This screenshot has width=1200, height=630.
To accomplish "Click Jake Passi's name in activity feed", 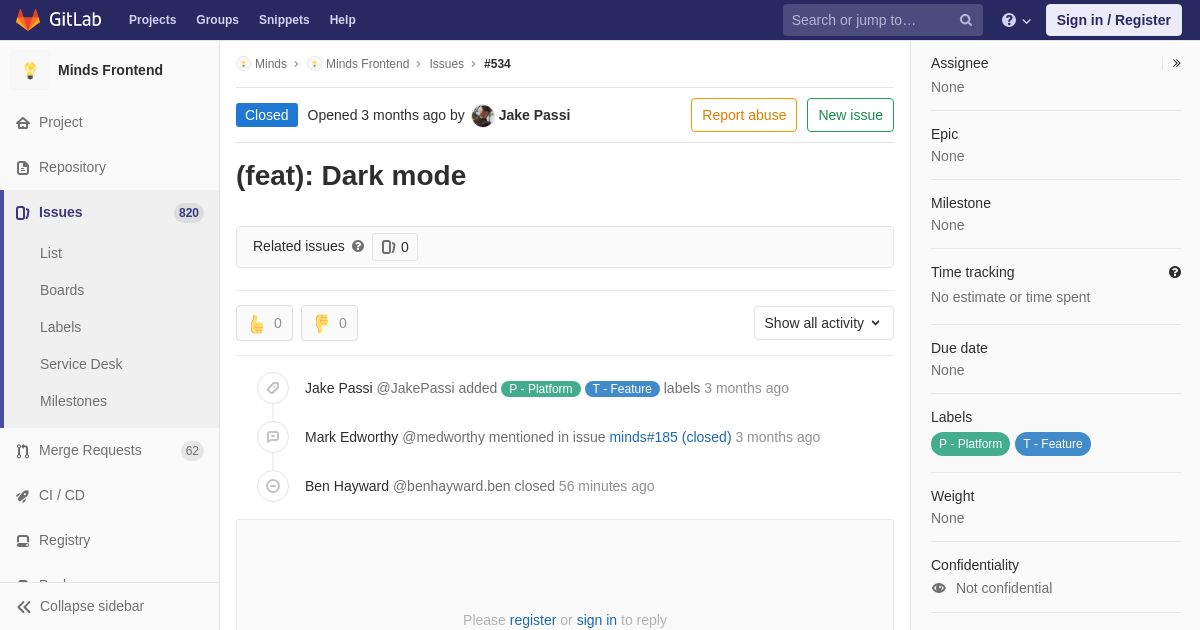I will (339, 388).
